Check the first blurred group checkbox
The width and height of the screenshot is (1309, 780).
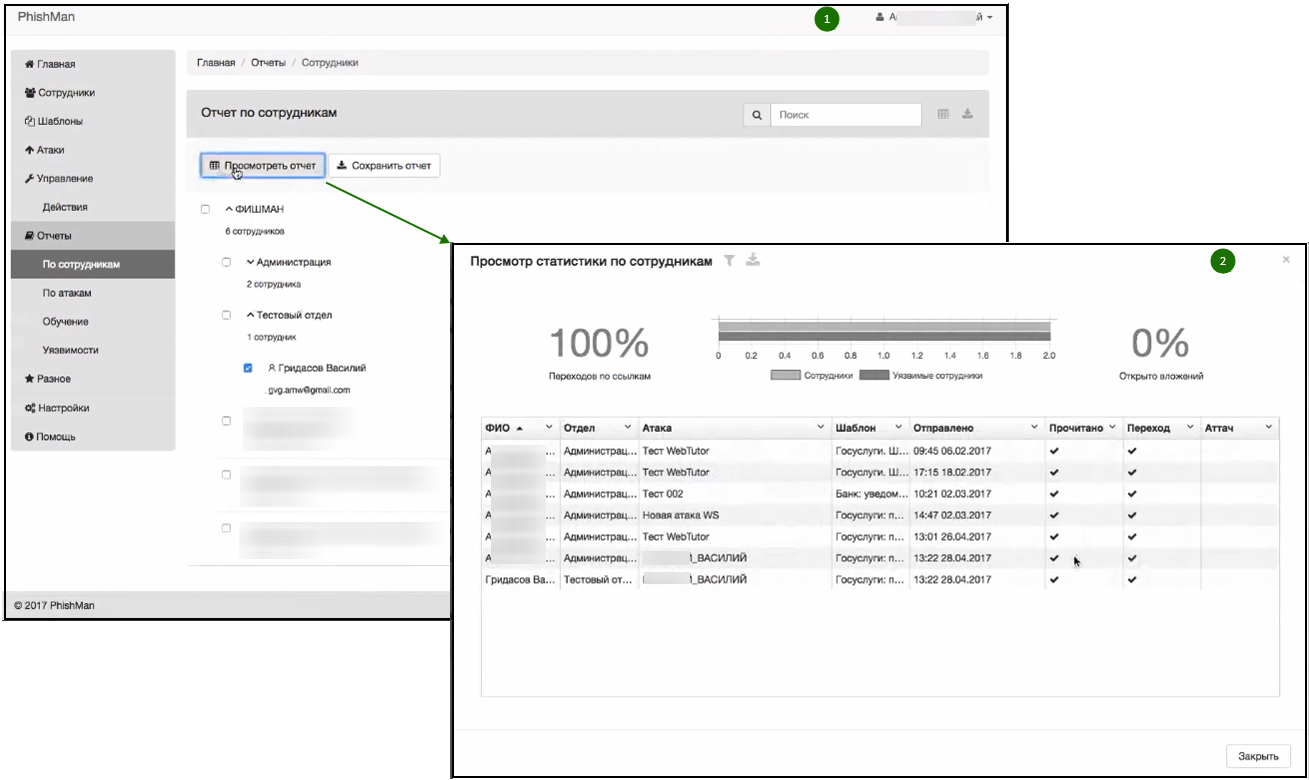(x=227, y=421)
